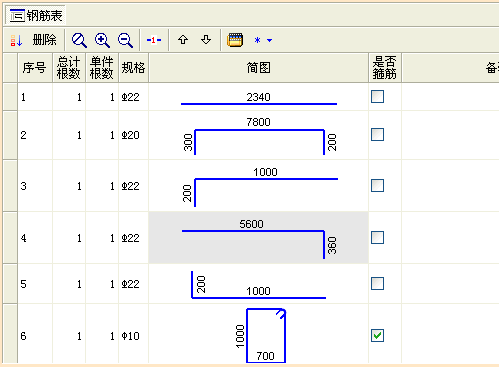Select row 4 using its row header
Screen dimensions: 499x367
[10, 238]
